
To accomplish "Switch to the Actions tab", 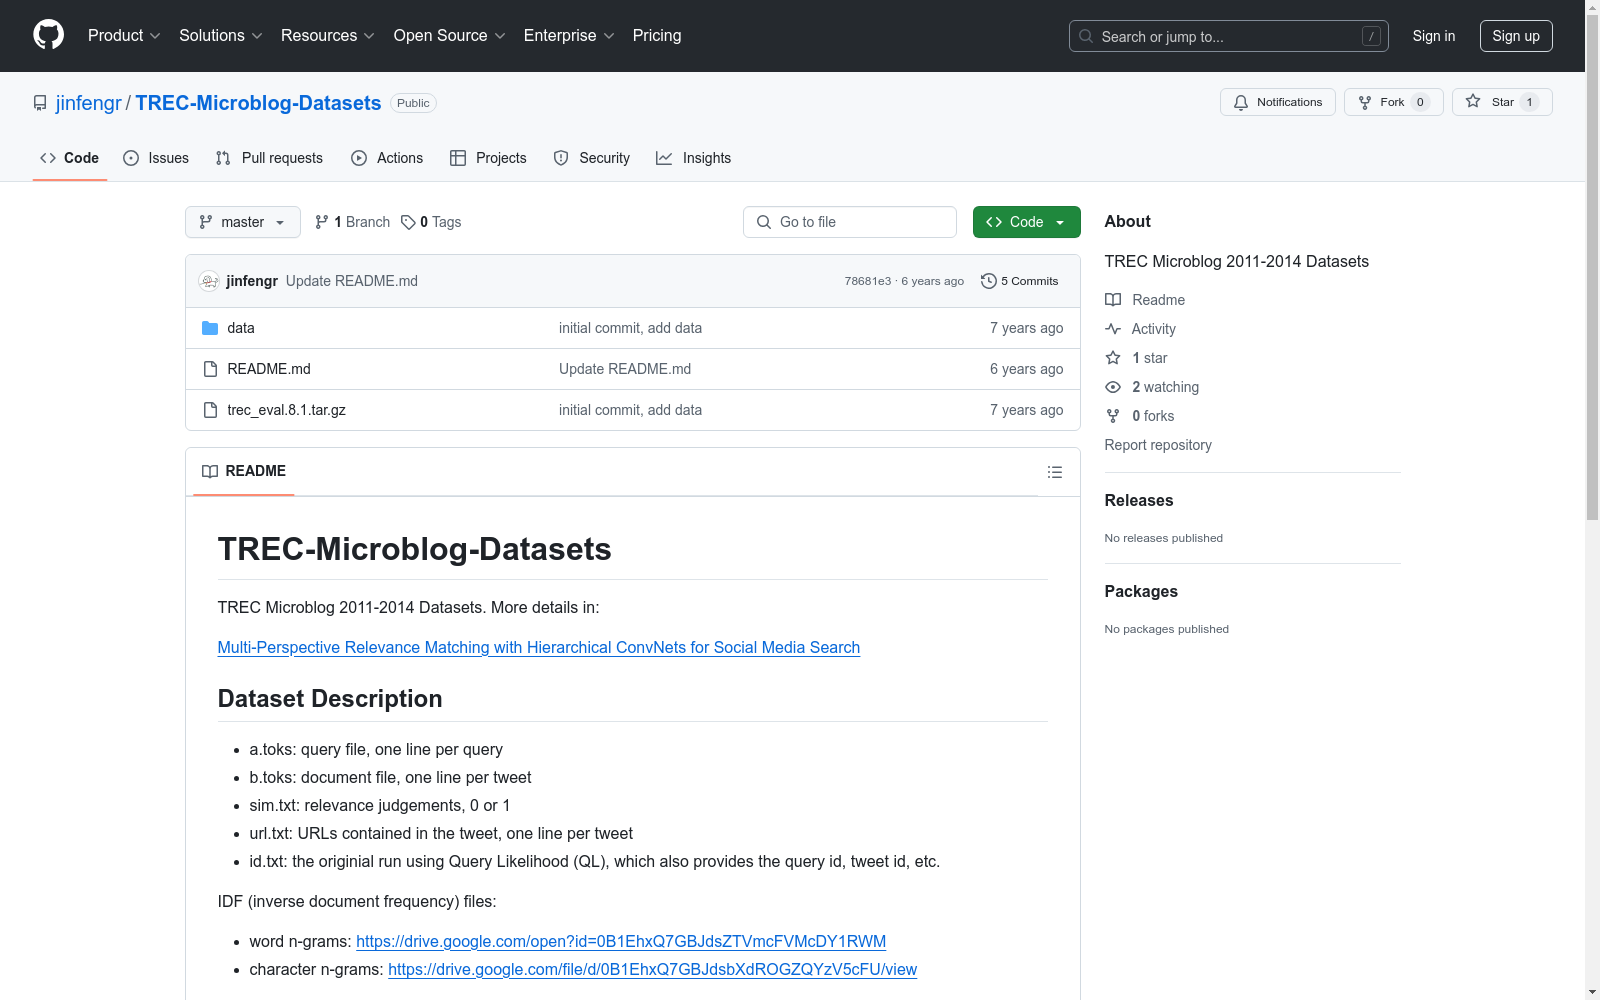I will 387,158.
